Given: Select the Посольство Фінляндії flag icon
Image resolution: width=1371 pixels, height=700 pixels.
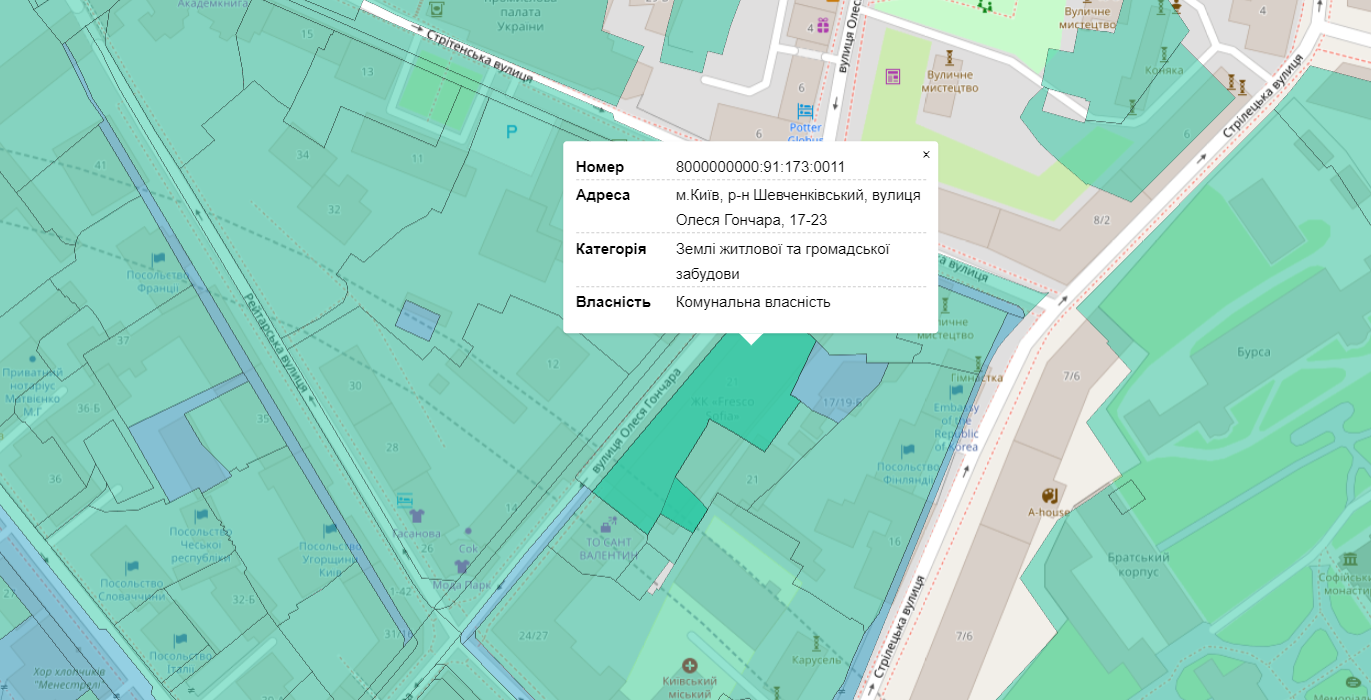Looking at the screenshot, I should (x=907, y=451).
